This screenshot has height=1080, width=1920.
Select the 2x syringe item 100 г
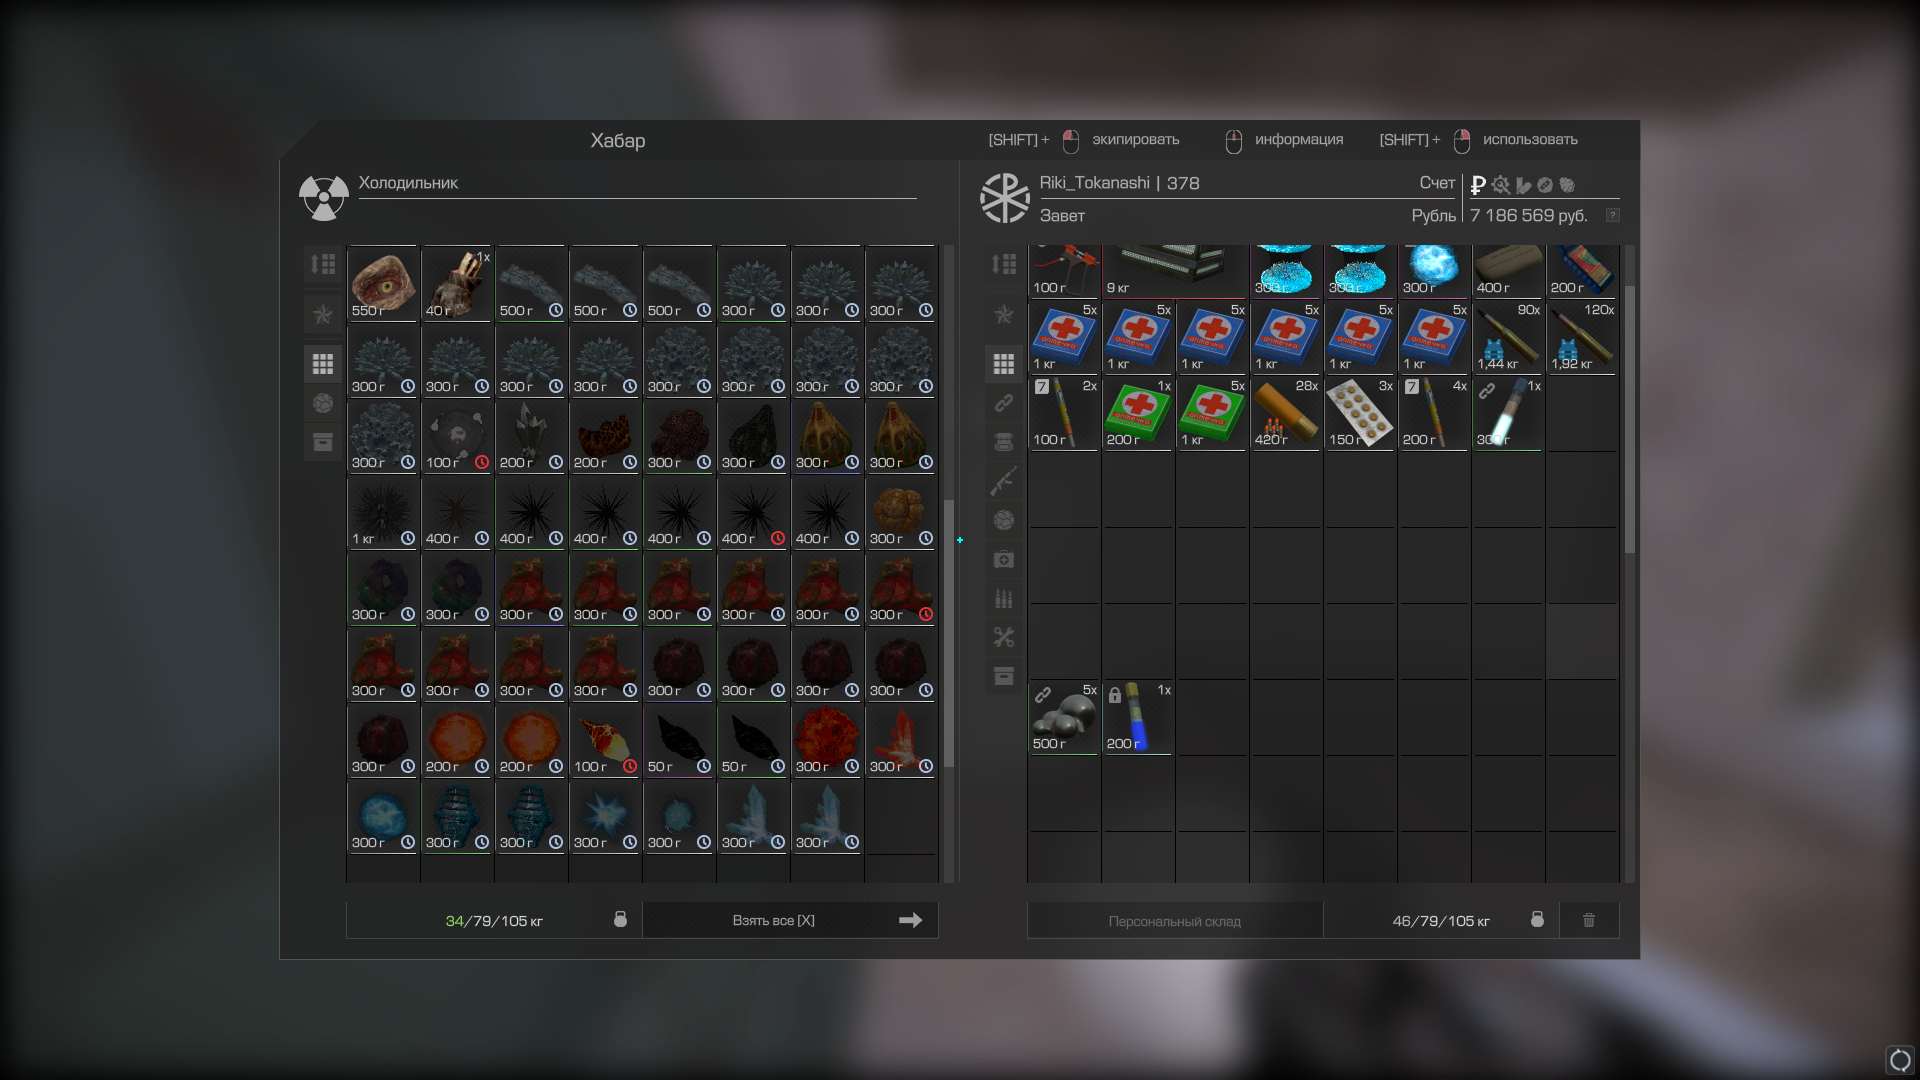1064,413
